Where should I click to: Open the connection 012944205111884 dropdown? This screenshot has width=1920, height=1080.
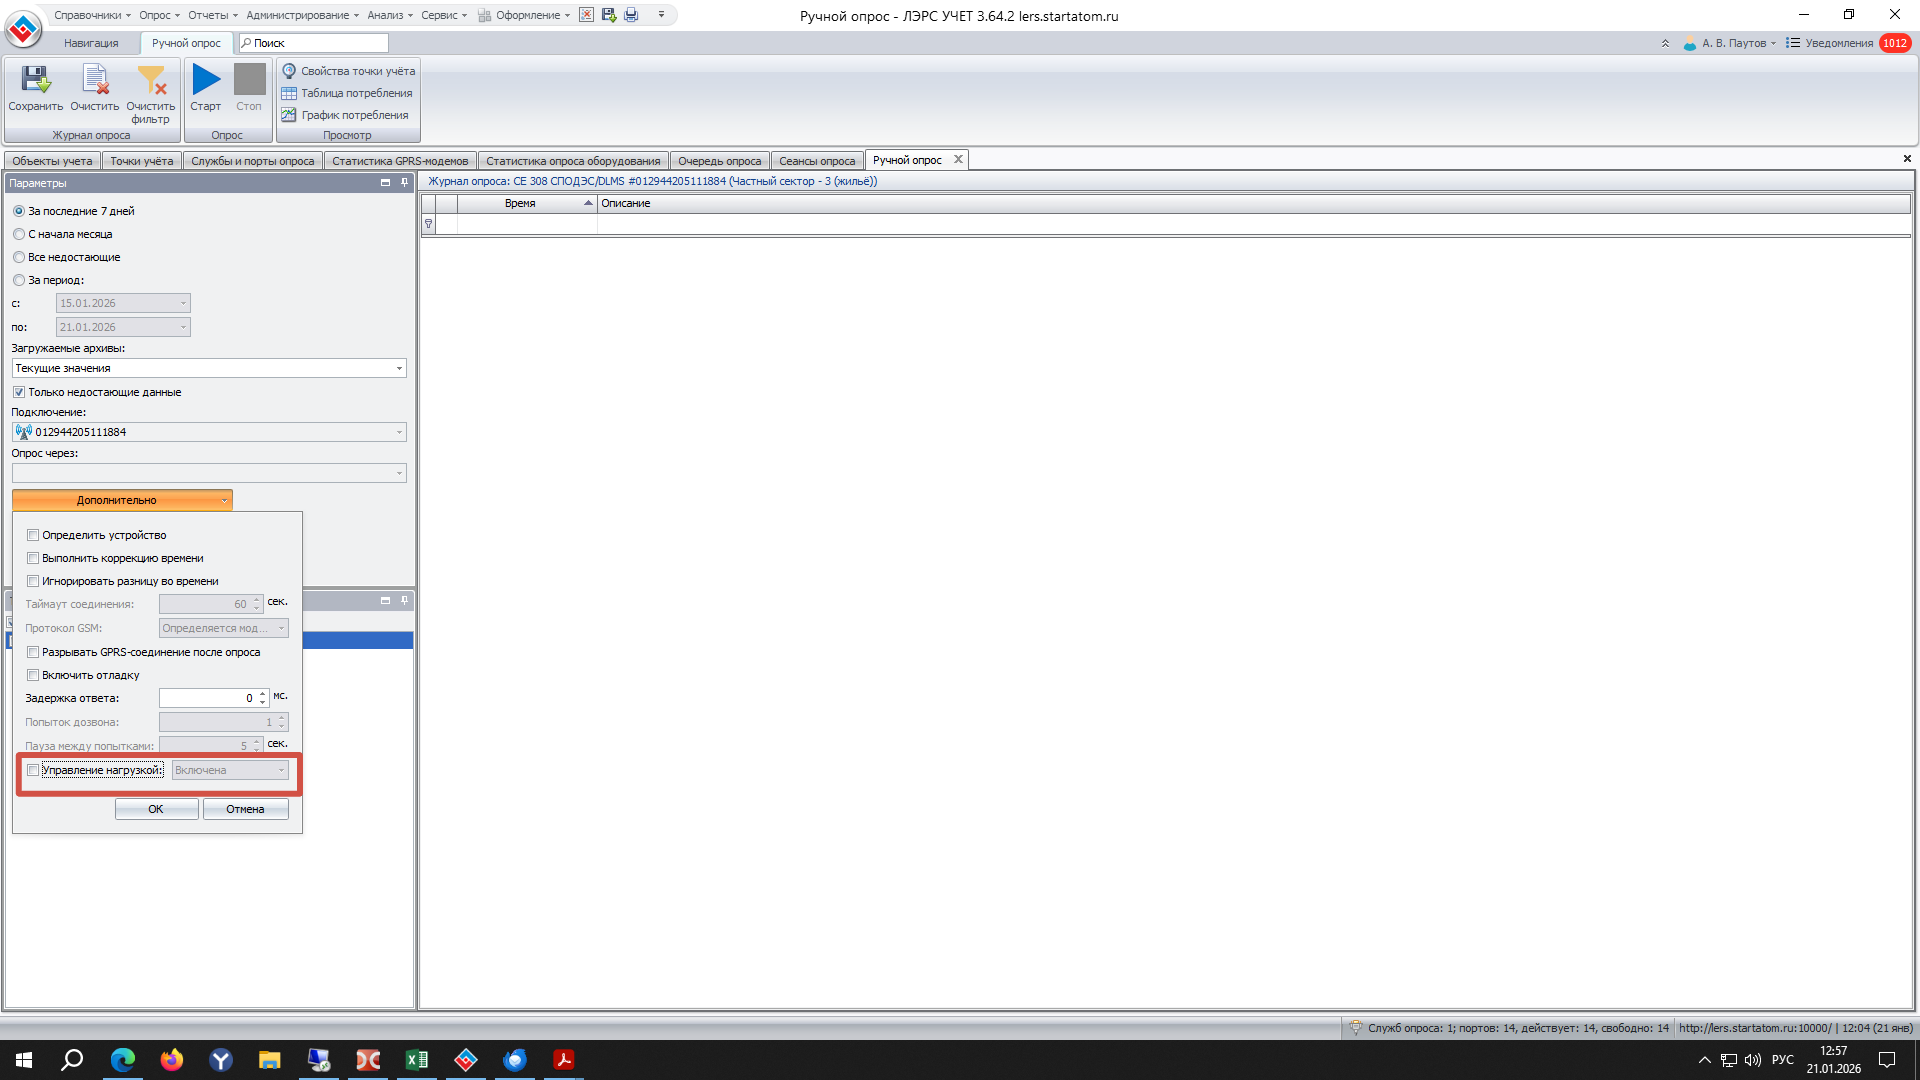[x=399, y=432]
